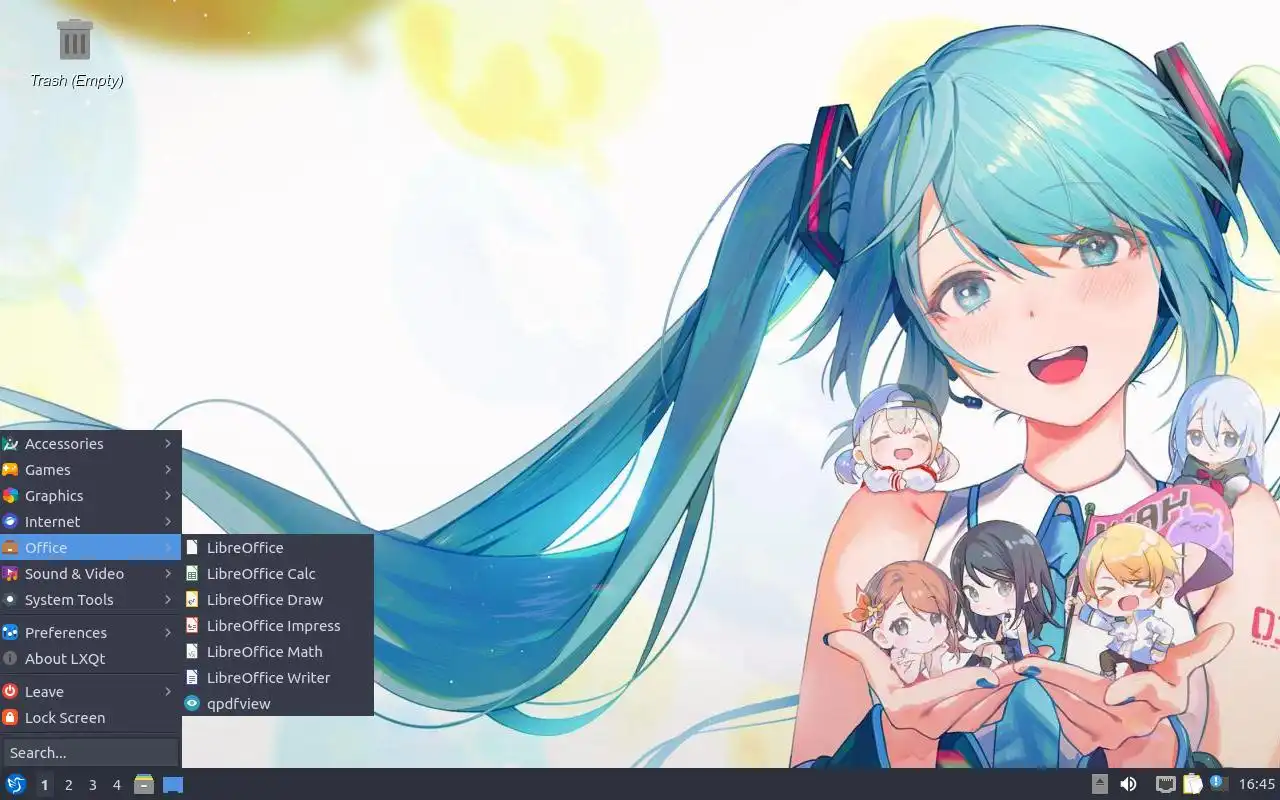Expand the Accessories category

90,443
